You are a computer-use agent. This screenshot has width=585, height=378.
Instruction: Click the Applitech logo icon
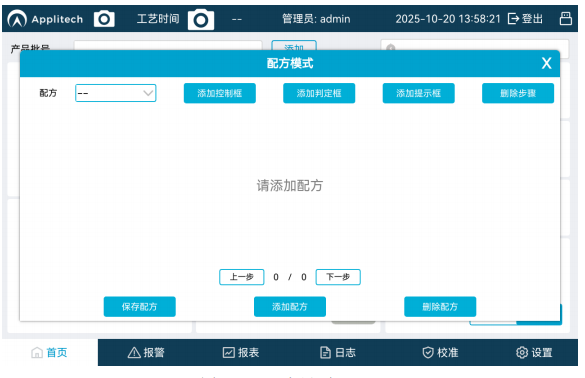17,19
